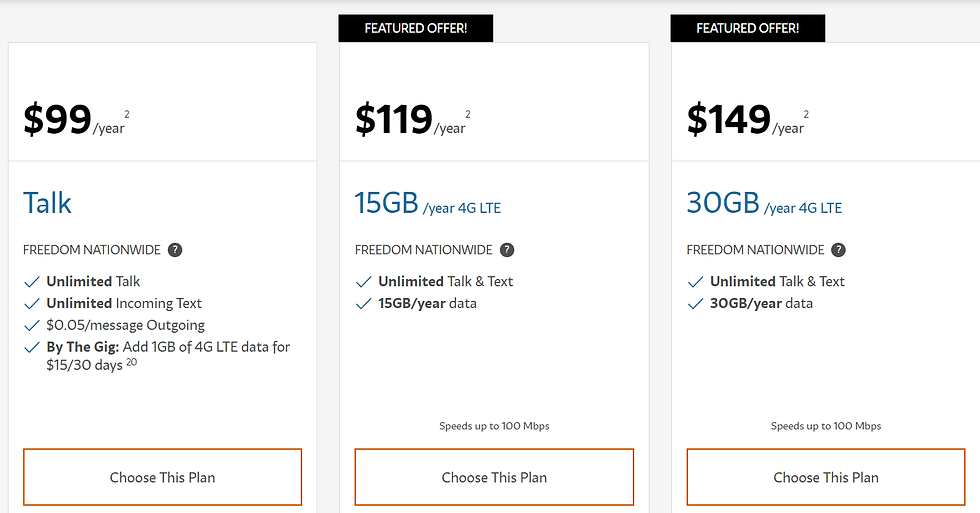This screenshot has height=513, width=980.
Task: Click the checkmark beside $0.05/message Outgoing
Action: pyautogui.click(x=32, y=326)
